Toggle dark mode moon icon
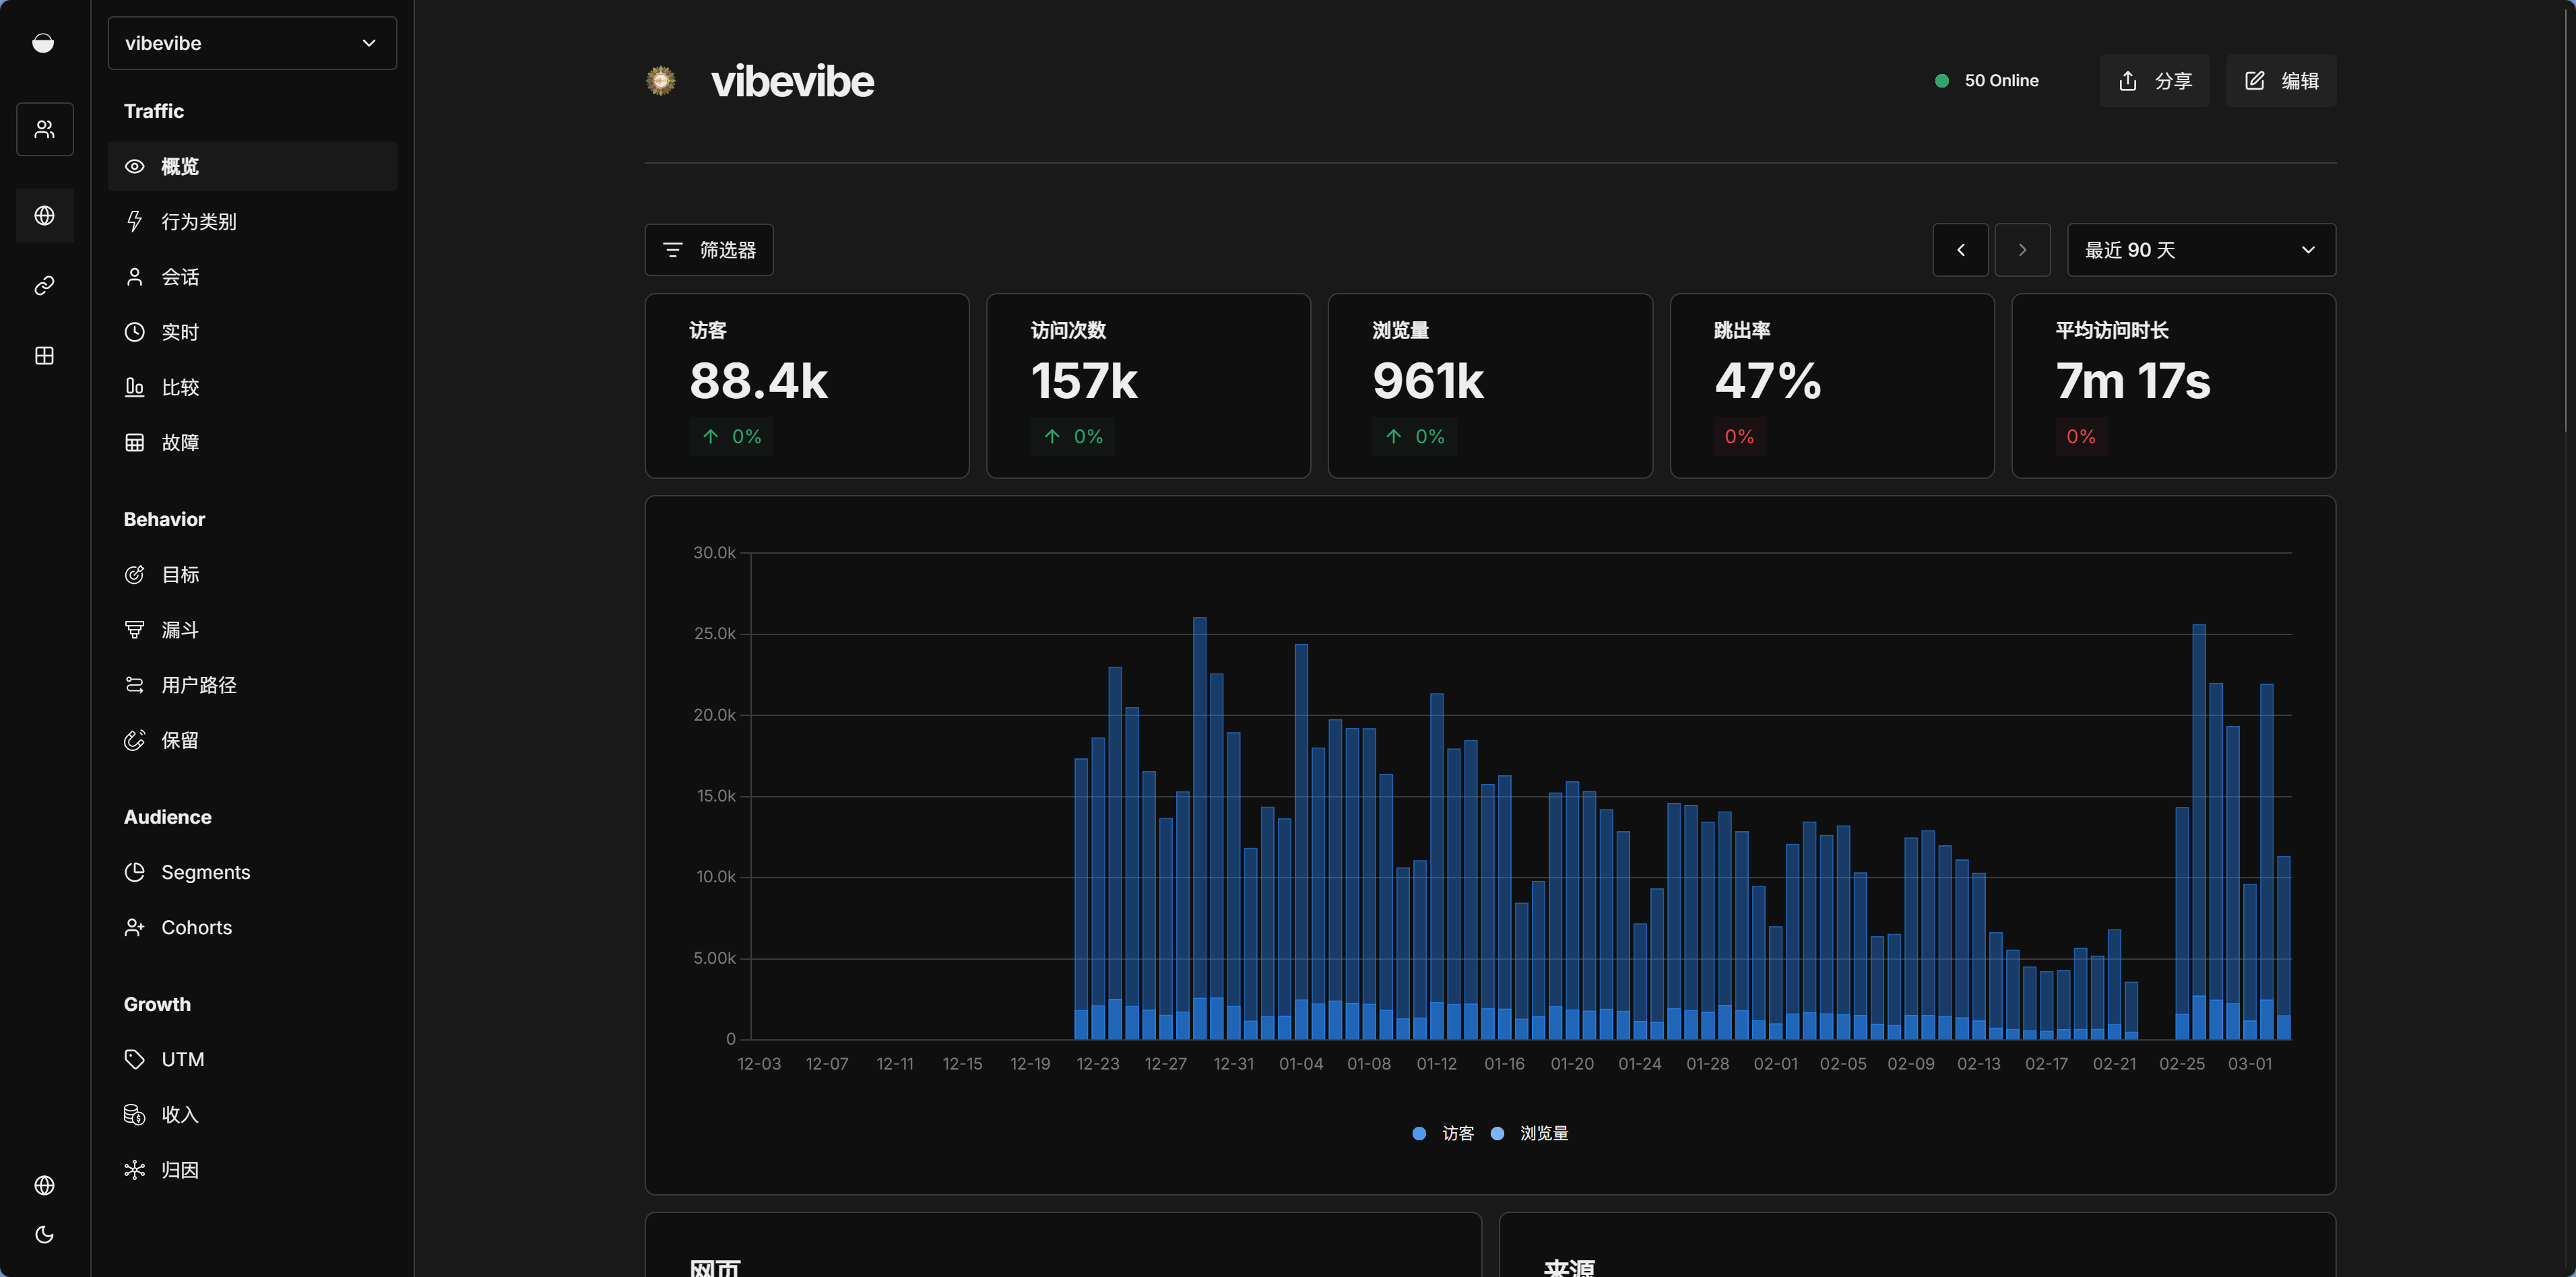 (44, 1234)
